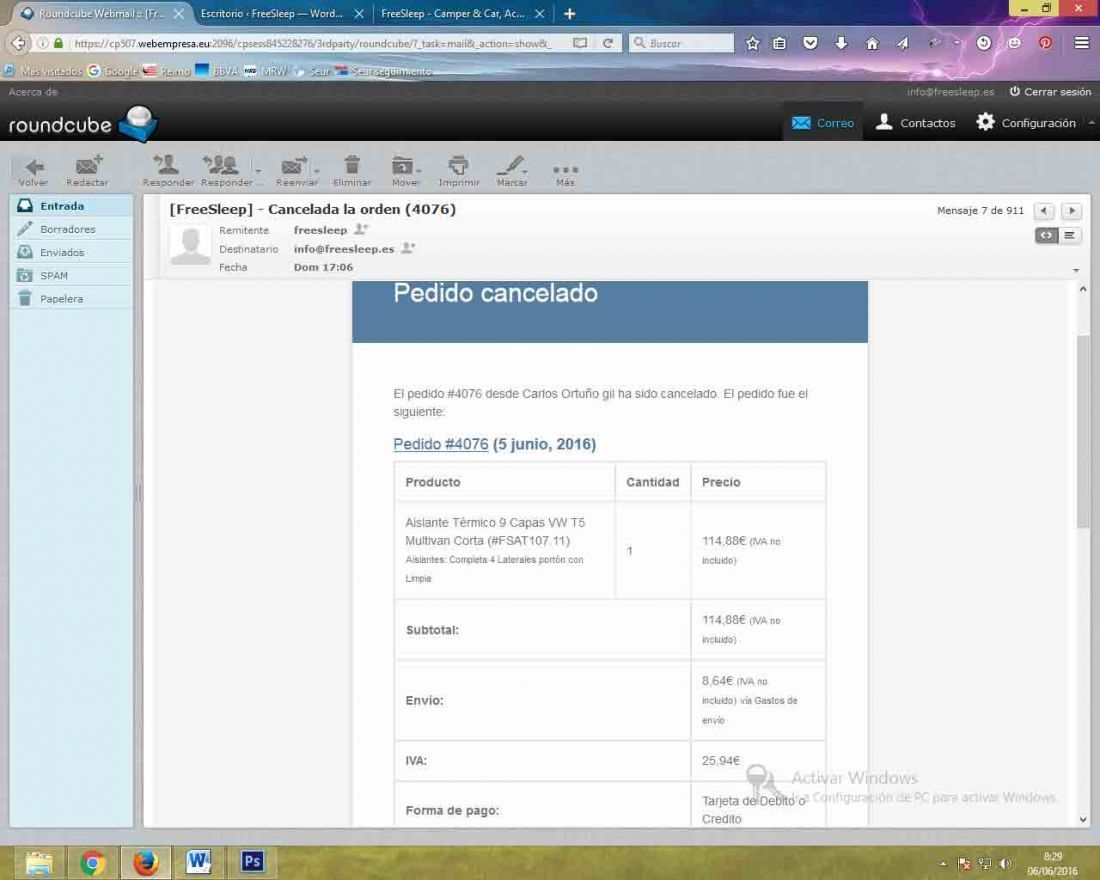
Task: Click the sender avatar placeholder image
Action: tap(190, 246)
